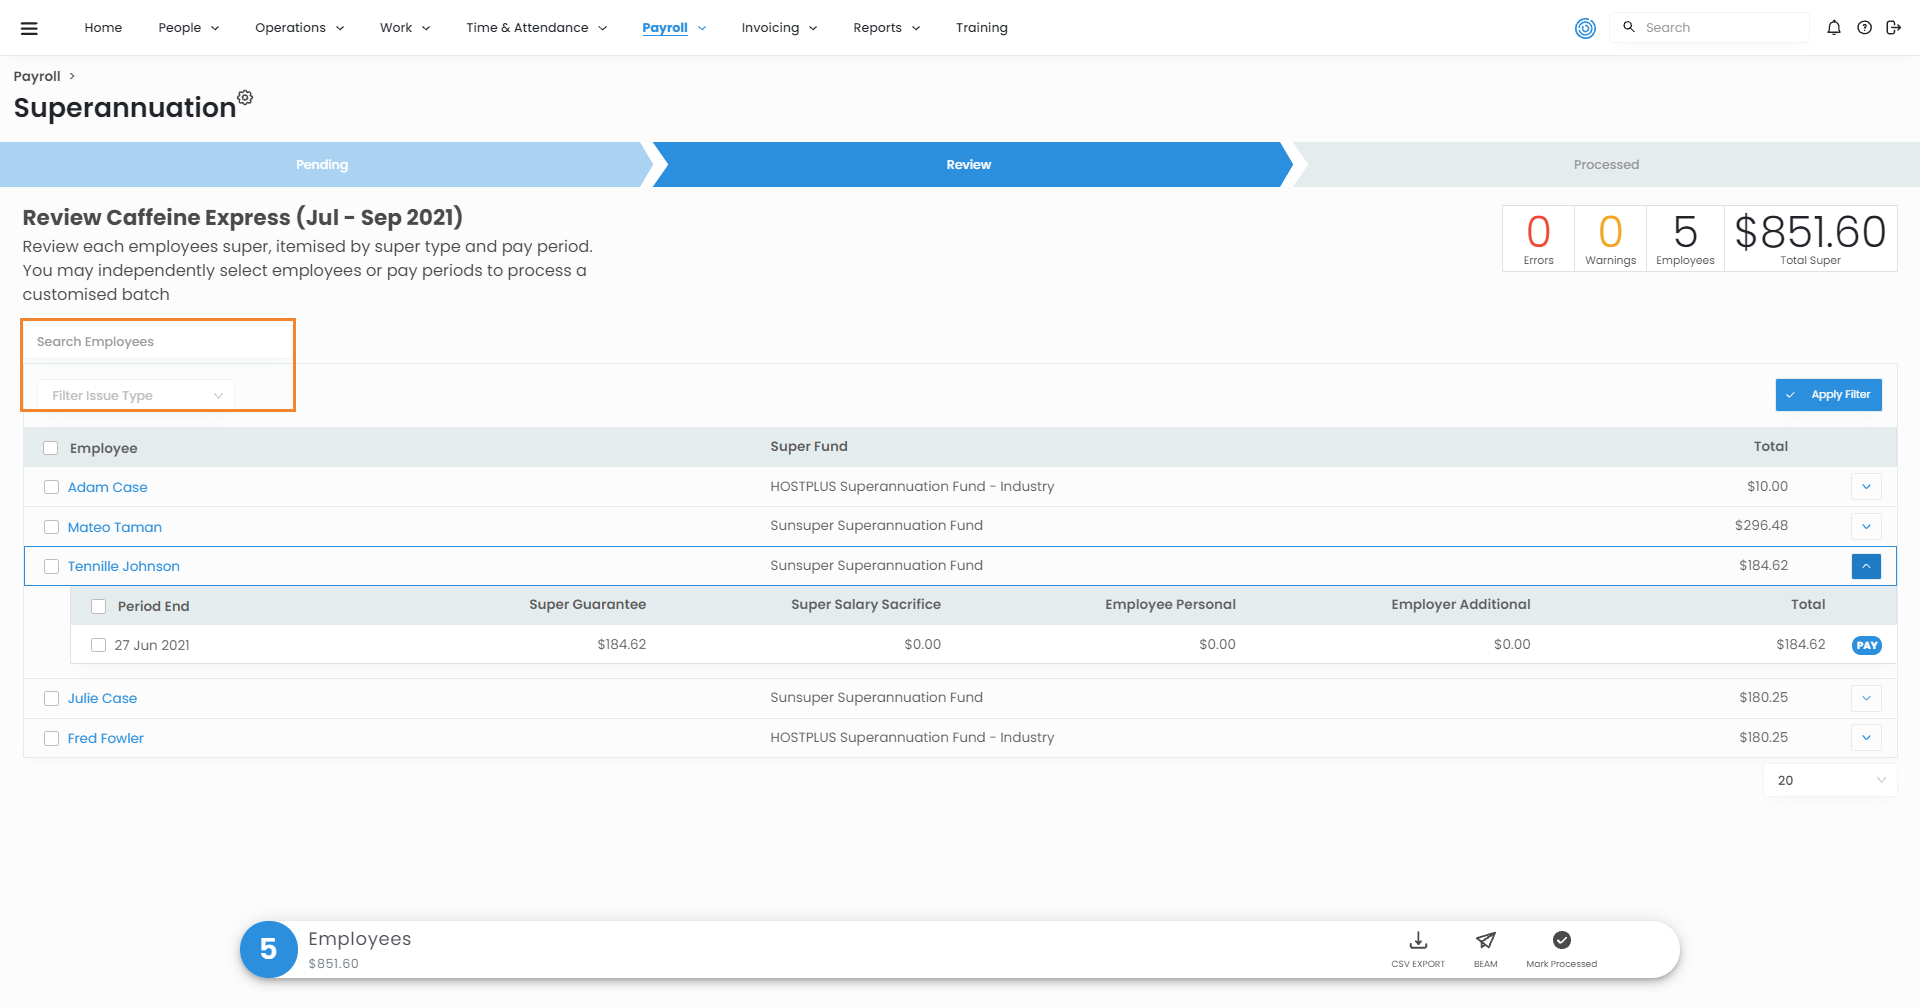1920x1007 pixels.
Task: Click the Apply Filter button
Action: (x=1828, y=395)
